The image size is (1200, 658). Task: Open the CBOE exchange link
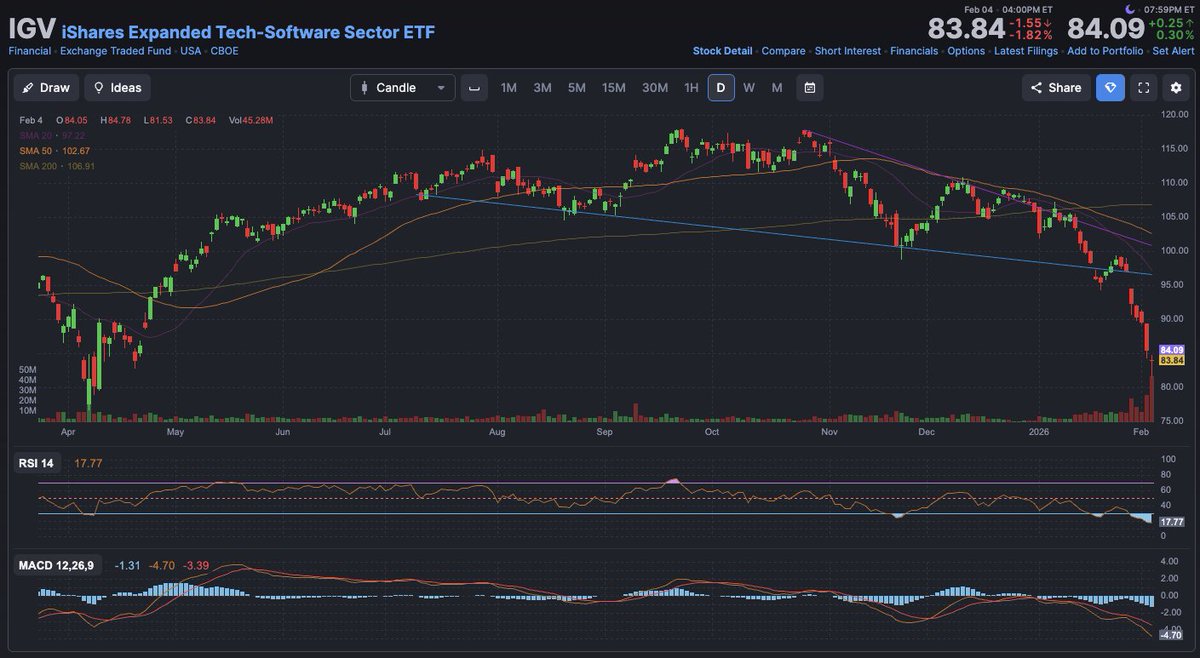tap(225, 50)
